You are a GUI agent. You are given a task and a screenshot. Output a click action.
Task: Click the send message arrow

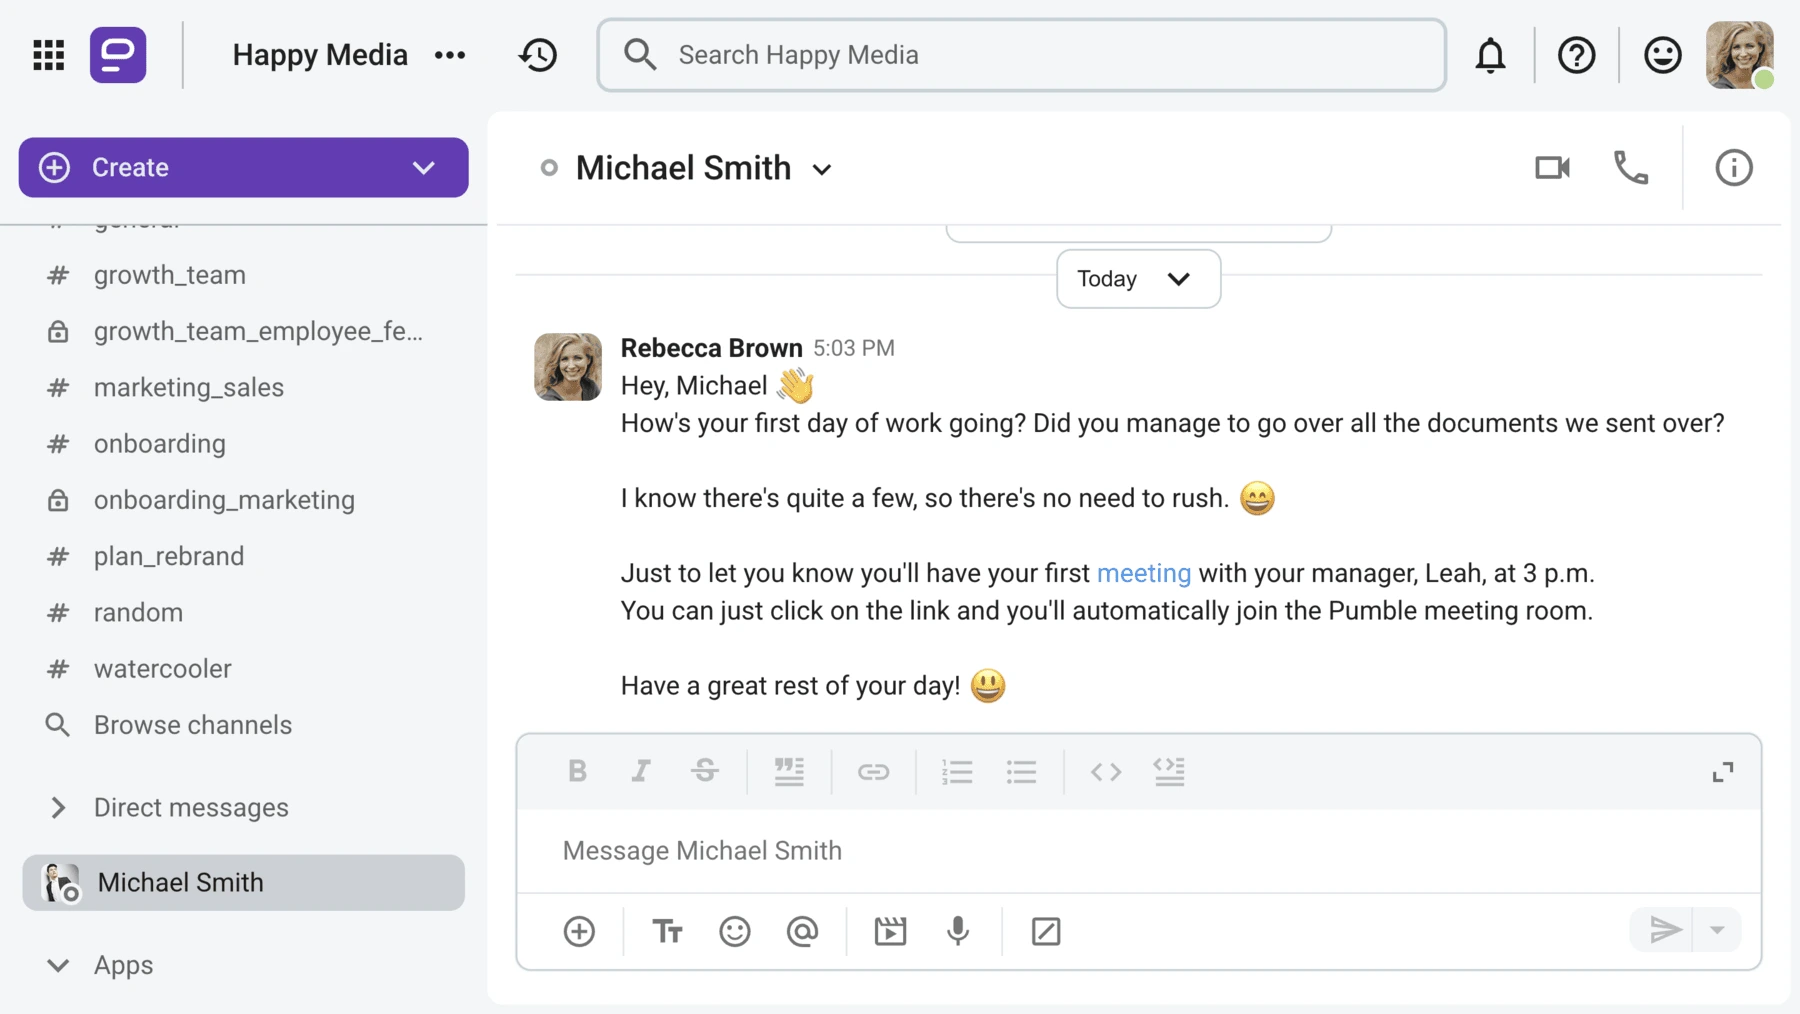click(1663, 930)
